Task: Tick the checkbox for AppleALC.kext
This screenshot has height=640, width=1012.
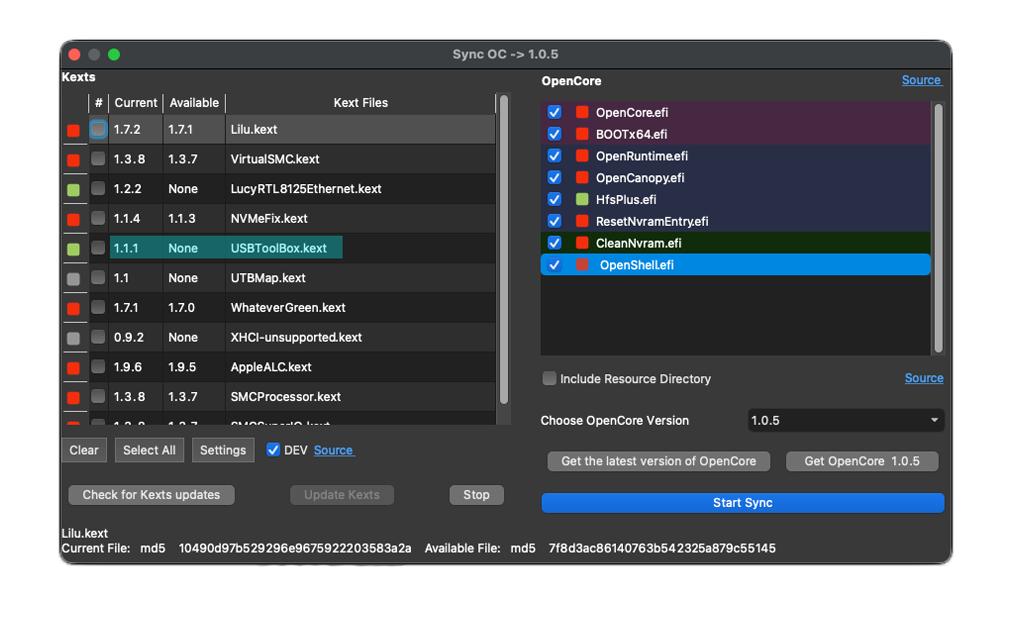Action: tap(98, 366)
